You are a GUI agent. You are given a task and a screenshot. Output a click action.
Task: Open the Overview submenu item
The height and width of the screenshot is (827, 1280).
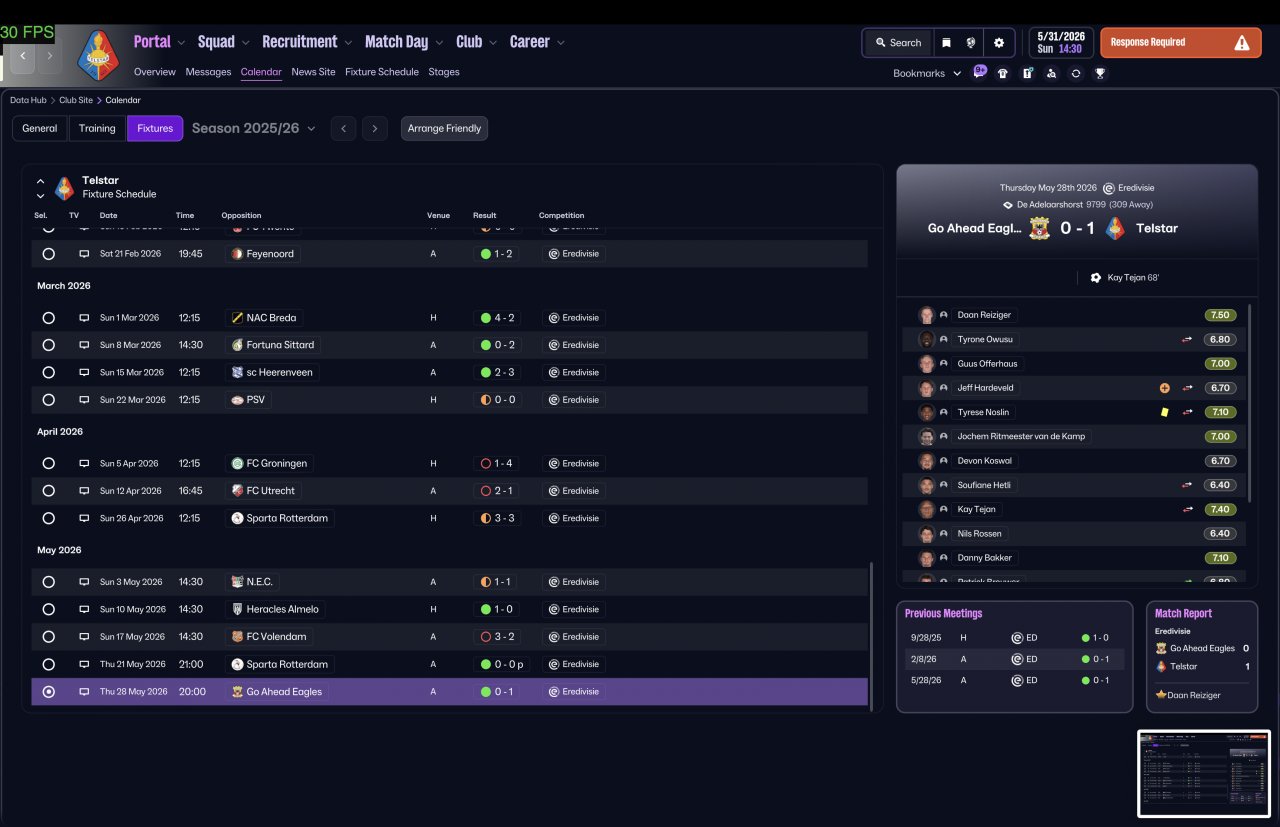click(155, 72)
